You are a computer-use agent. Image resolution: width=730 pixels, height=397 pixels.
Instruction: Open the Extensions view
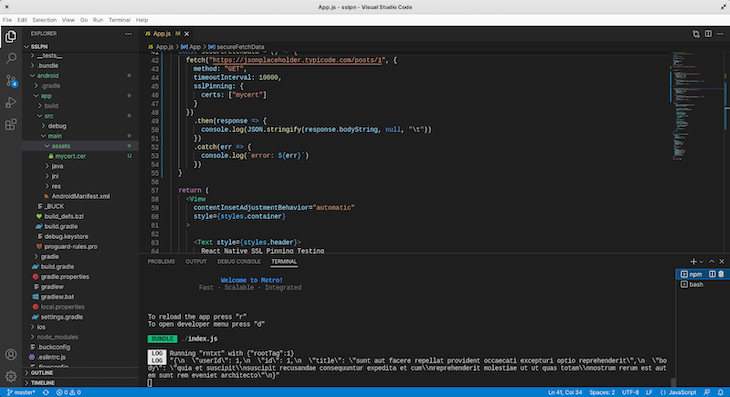point(11,124)
